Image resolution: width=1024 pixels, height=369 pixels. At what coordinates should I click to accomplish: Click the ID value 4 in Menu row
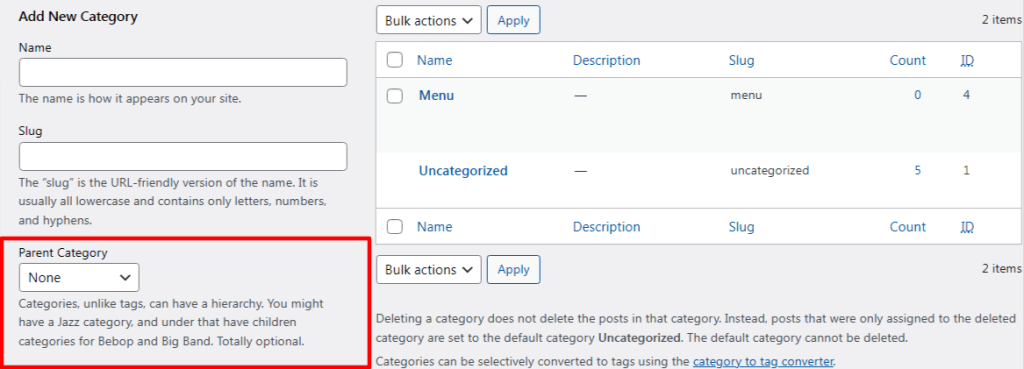[x=966, y=95]
